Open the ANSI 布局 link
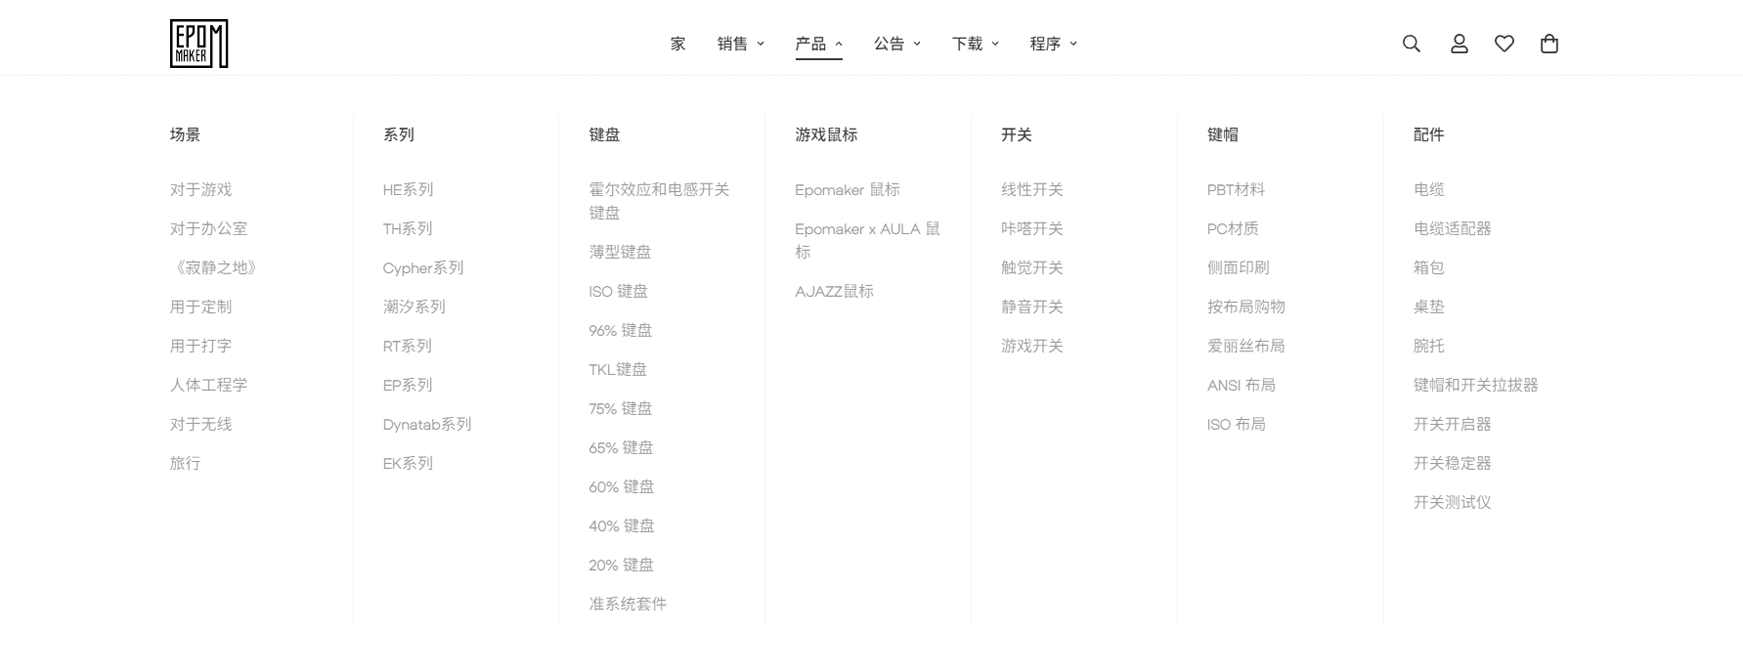 click(x=1241, y=385)
